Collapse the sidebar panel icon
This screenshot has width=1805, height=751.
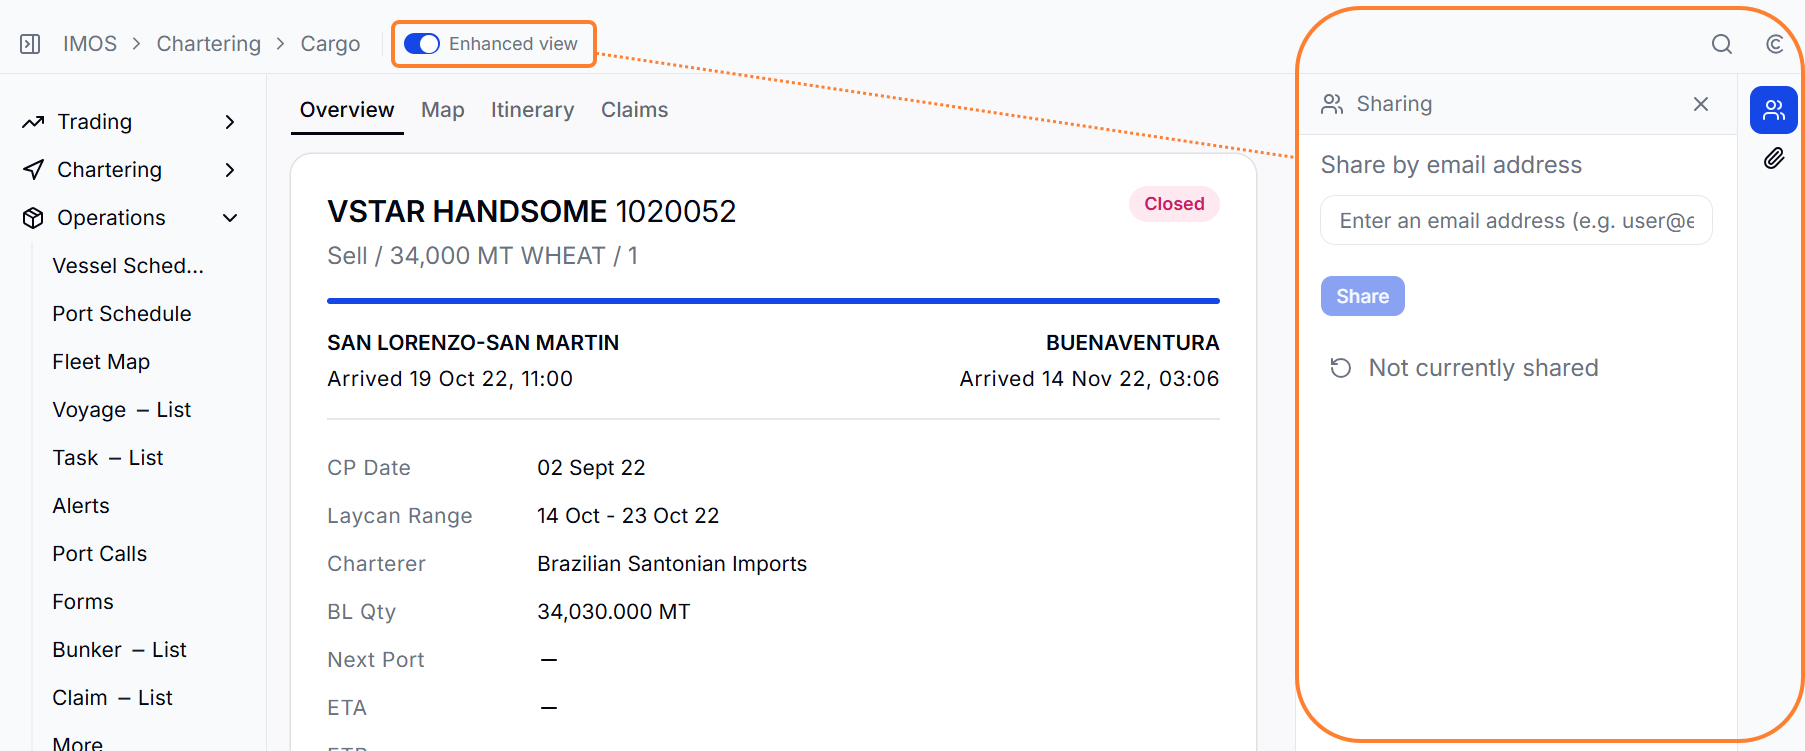[x=30, y=44]
